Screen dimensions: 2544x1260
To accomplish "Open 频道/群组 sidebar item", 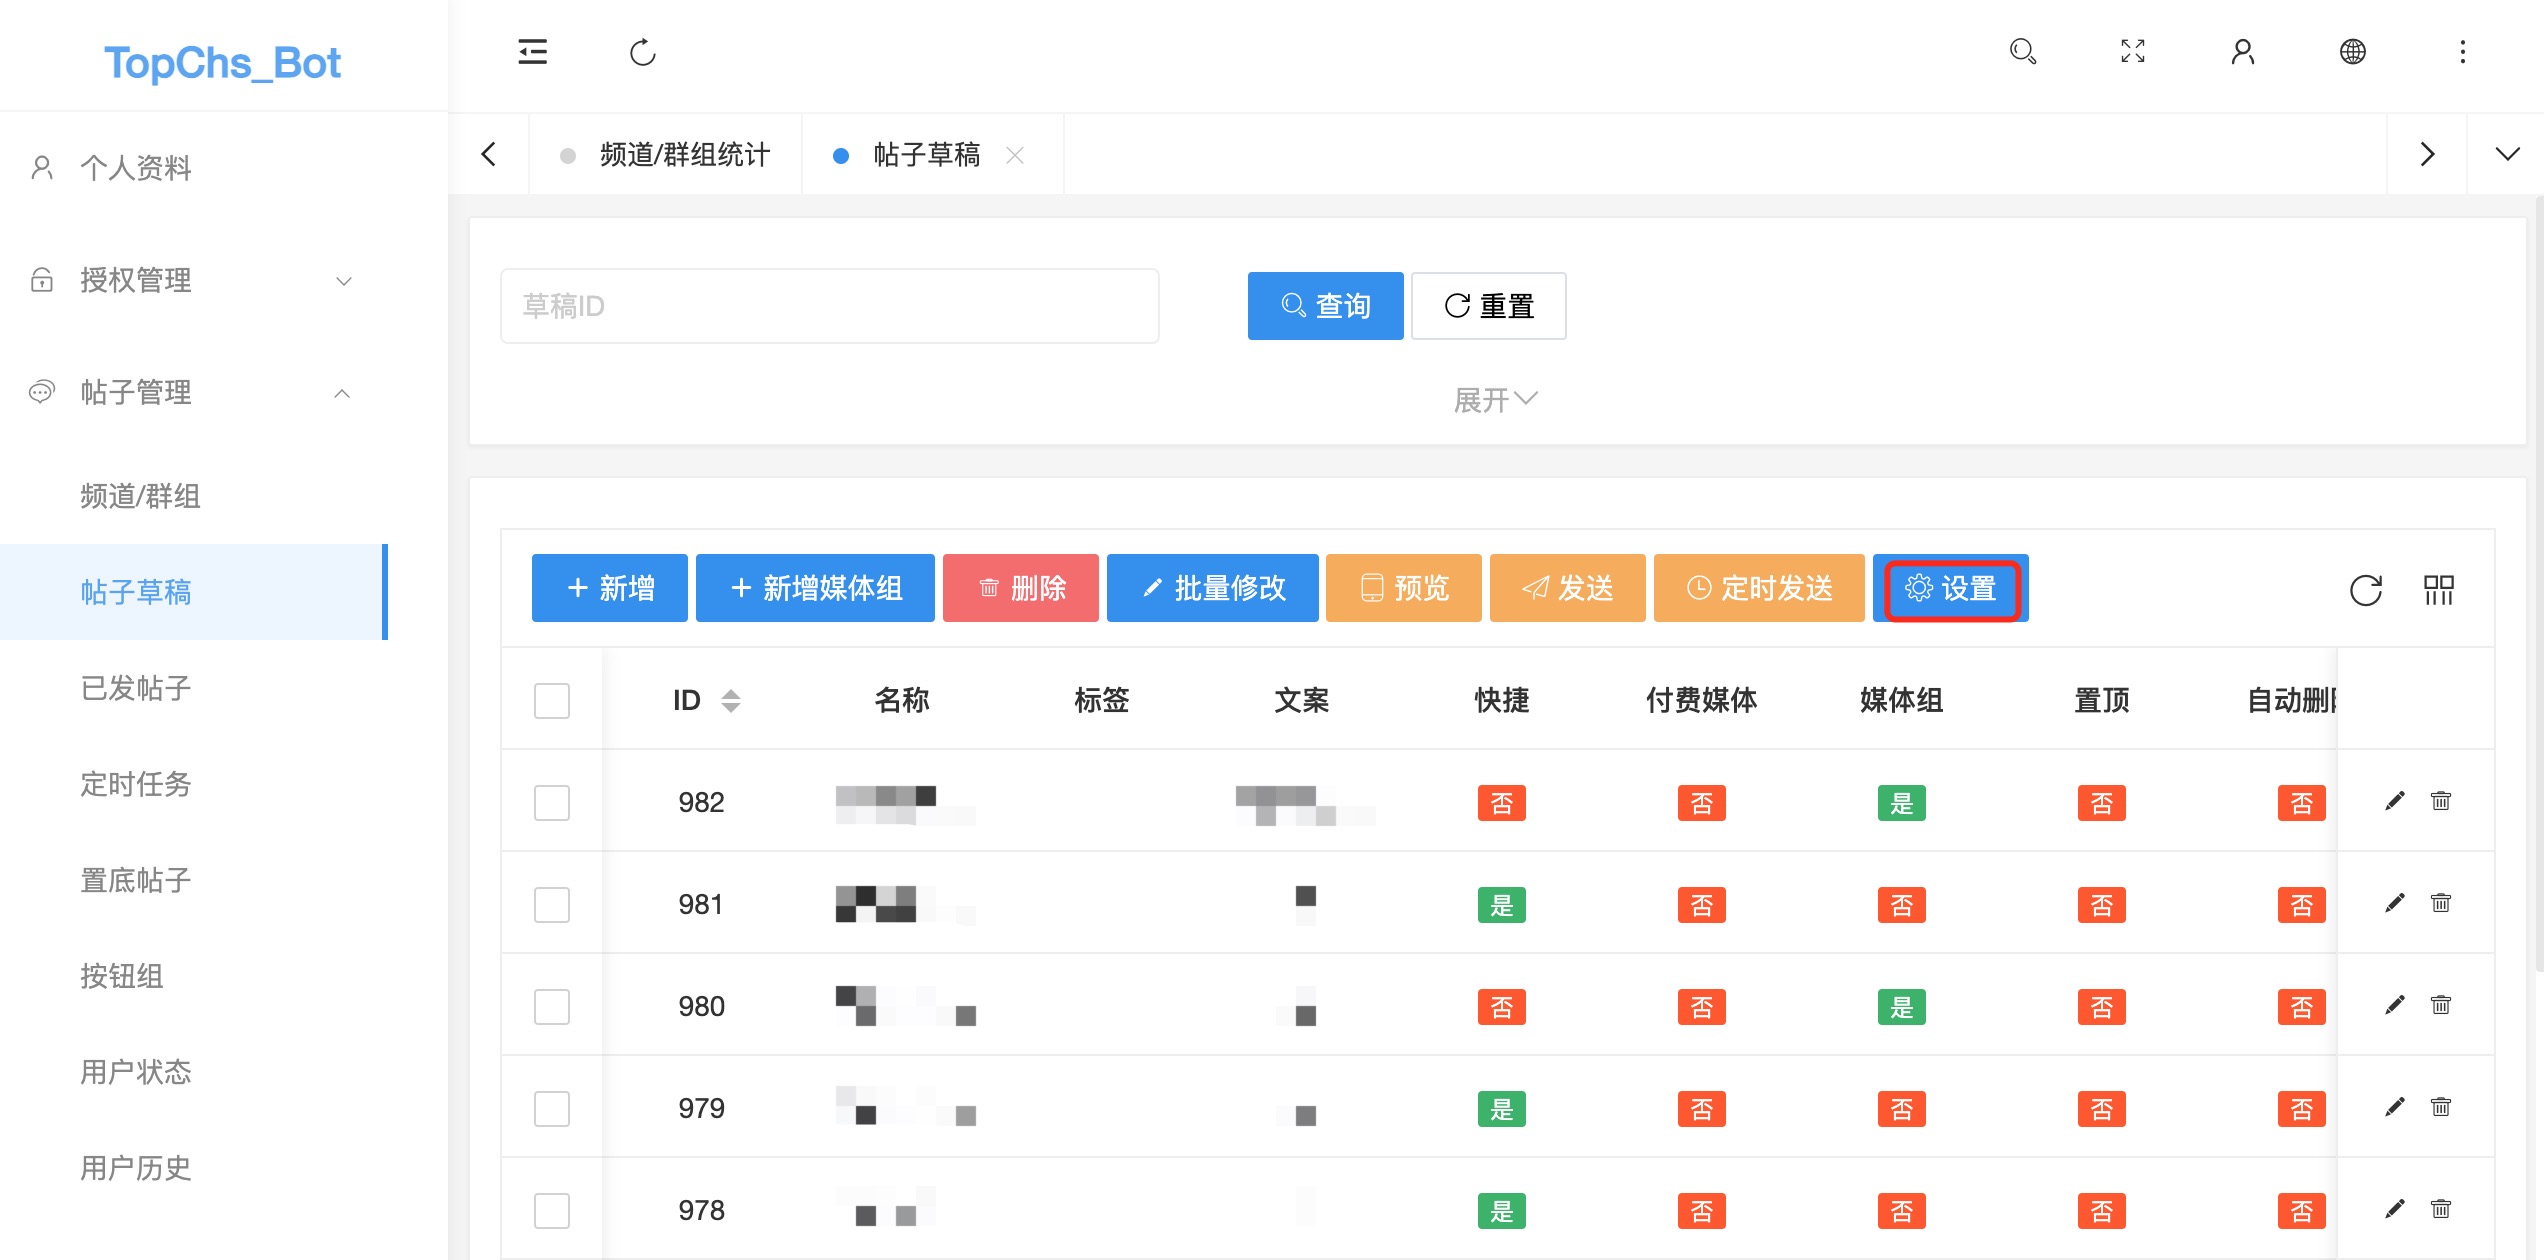I will (x=194, y=496).
